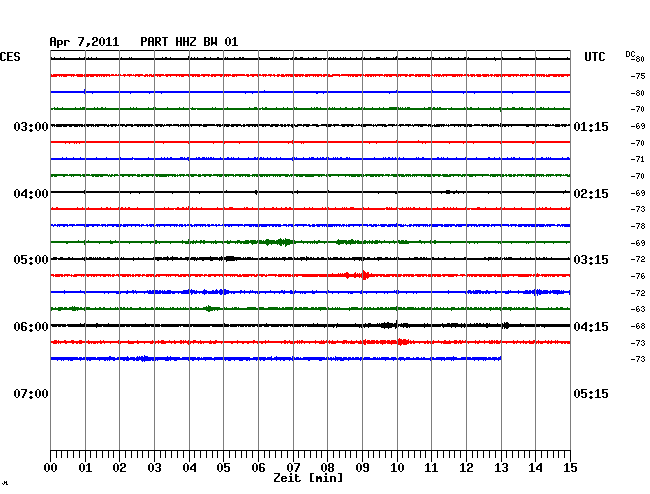Click the 04:00 CES time label

31,194
